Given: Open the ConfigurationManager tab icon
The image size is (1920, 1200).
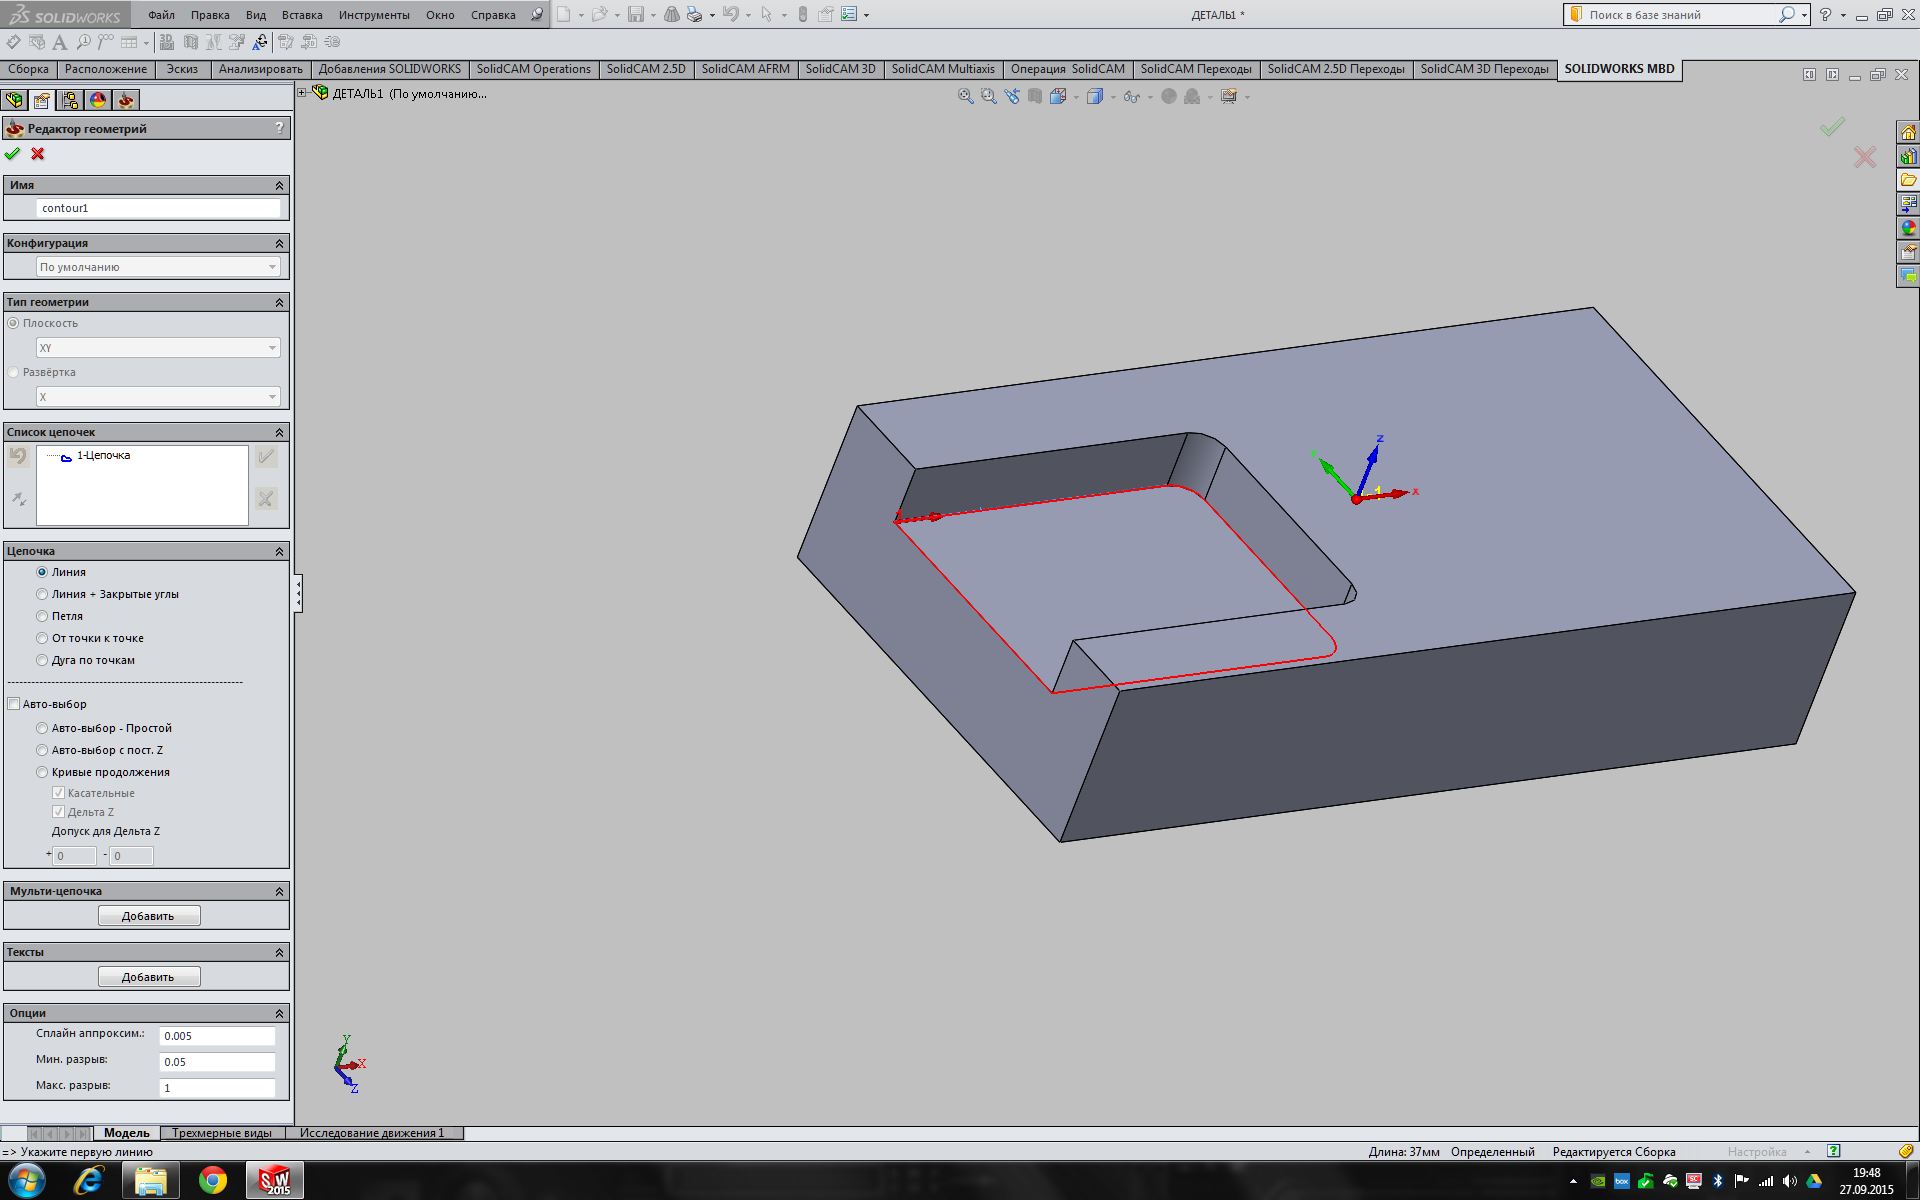Looking at the screenshot, I should pos(69,100).
